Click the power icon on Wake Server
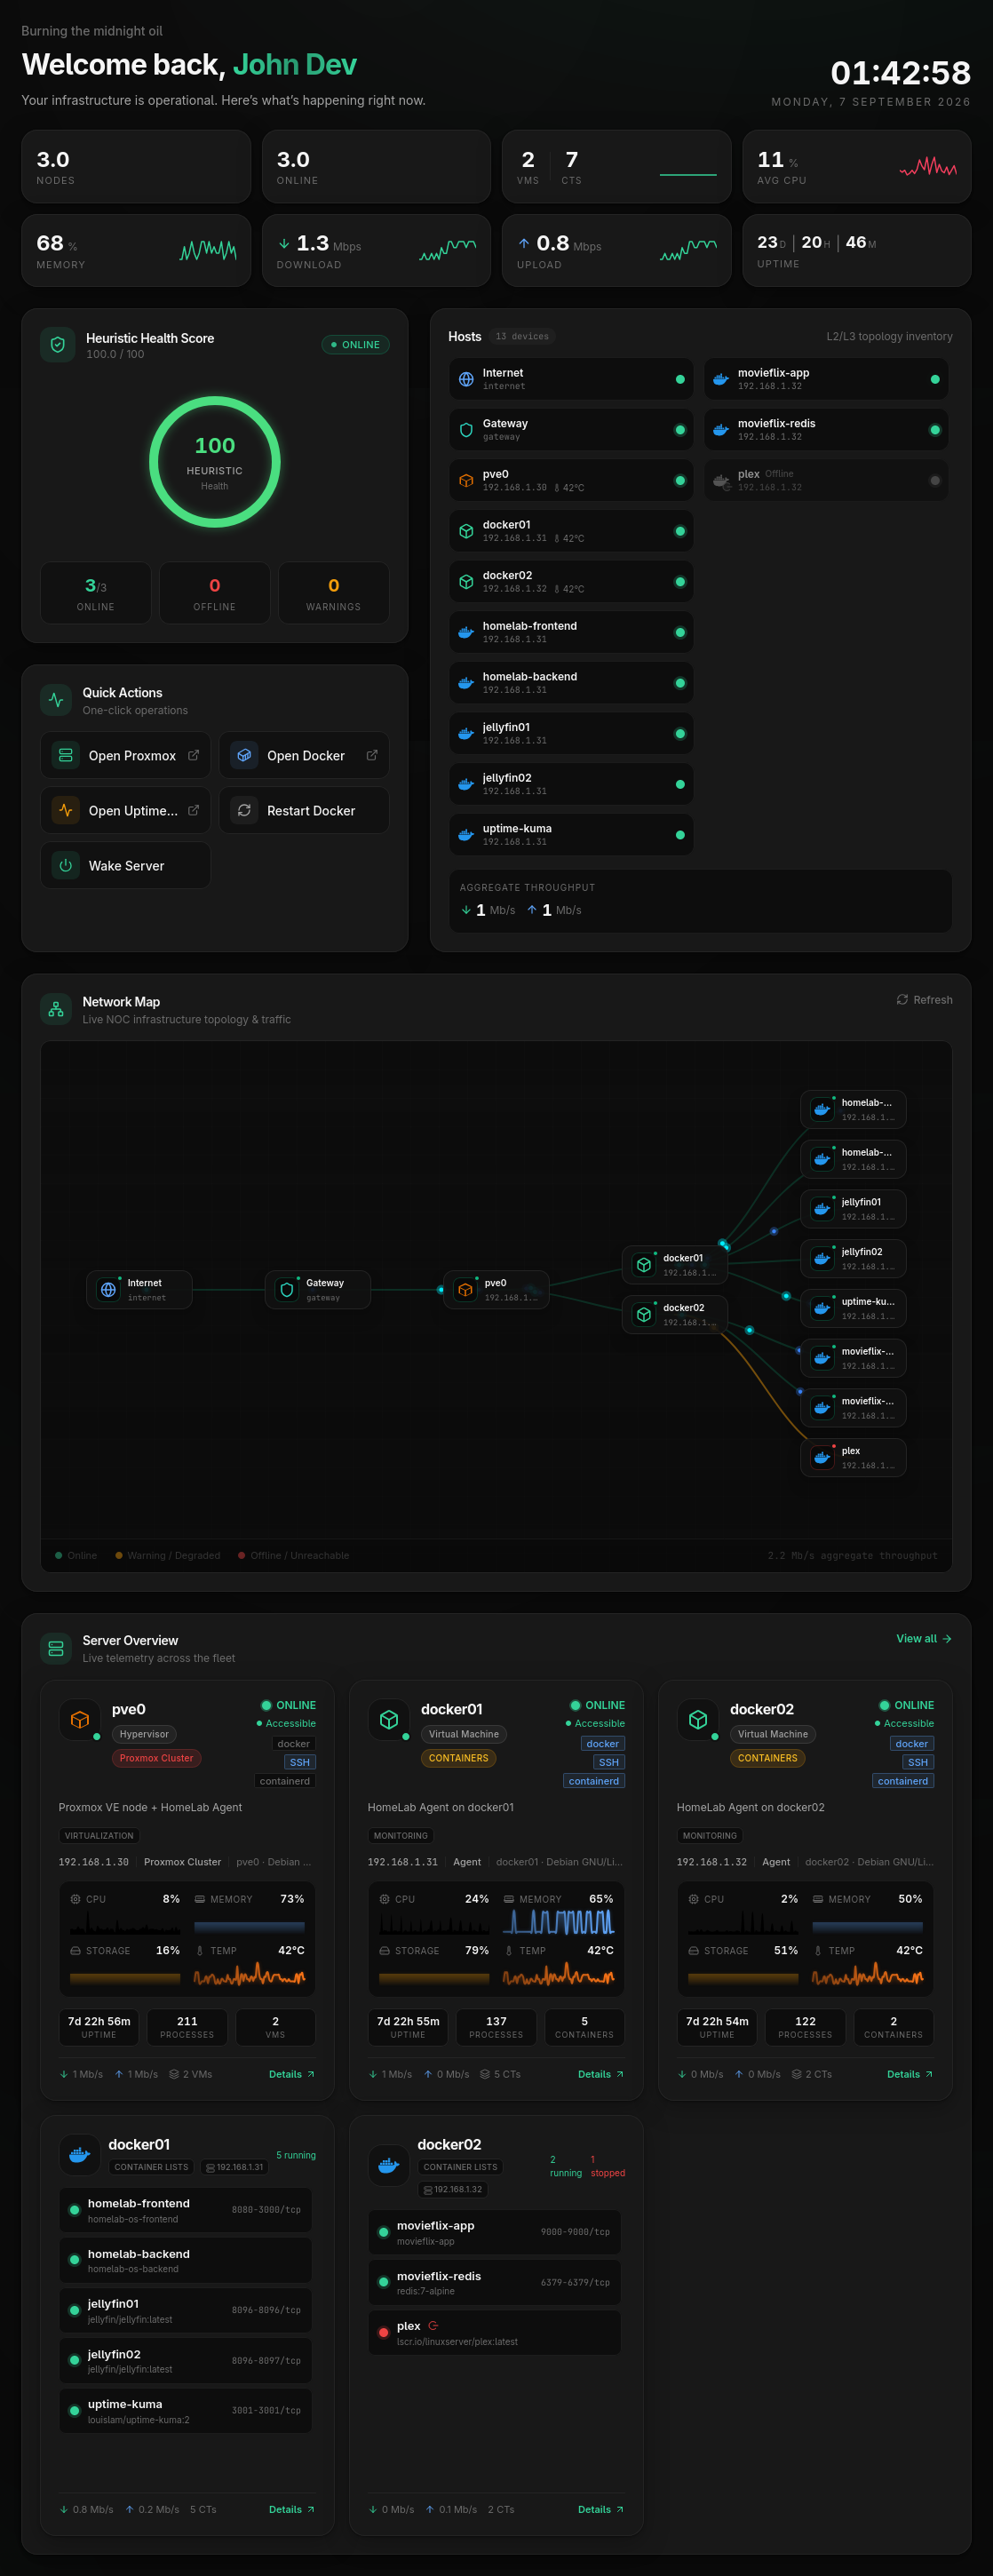Screen dimensions: 993x2576 pos(66,865)
